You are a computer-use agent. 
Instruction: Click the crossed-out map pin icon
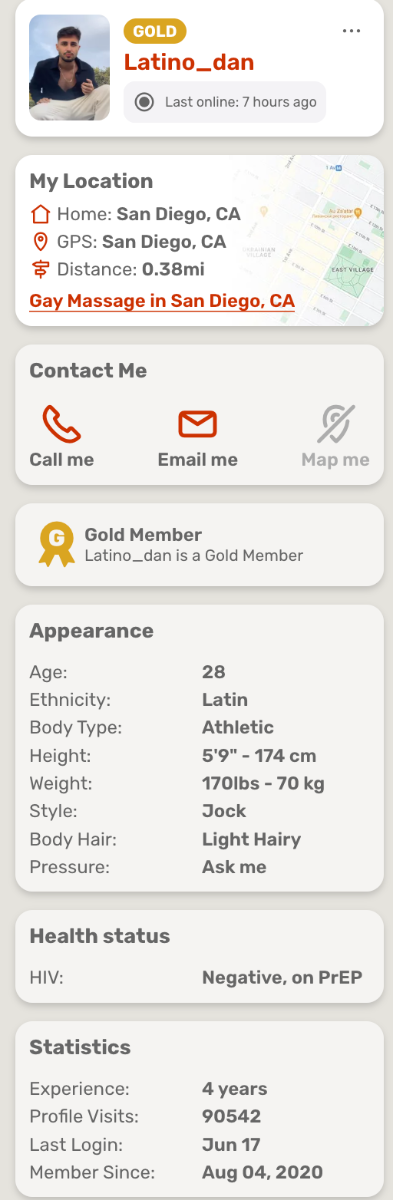point(336,424)
